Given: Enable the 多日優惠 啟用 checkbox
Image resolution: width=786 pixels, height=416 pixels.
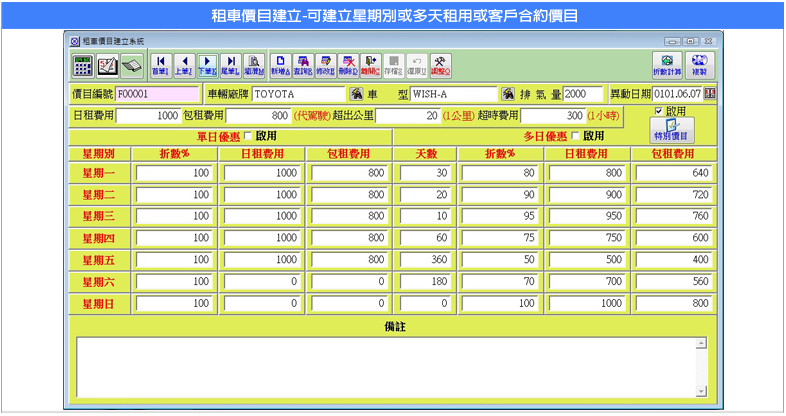Looking at the screenshot, I should (575, 136).
